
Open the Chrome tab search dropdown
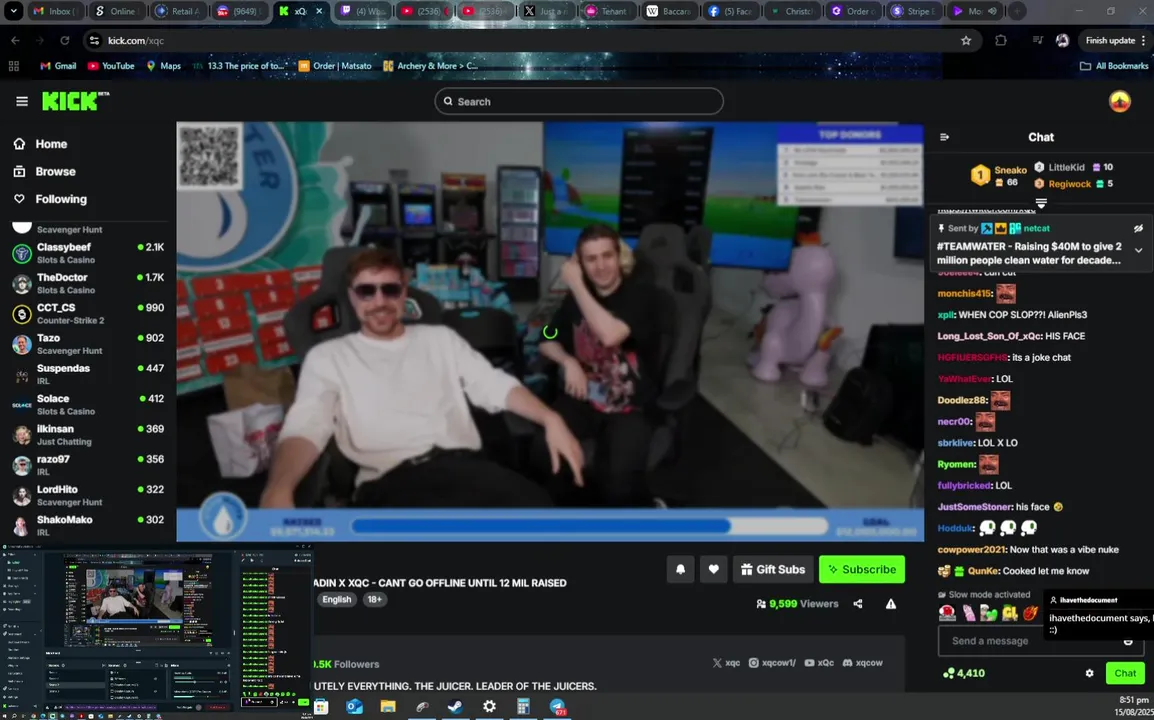(13, 11)
